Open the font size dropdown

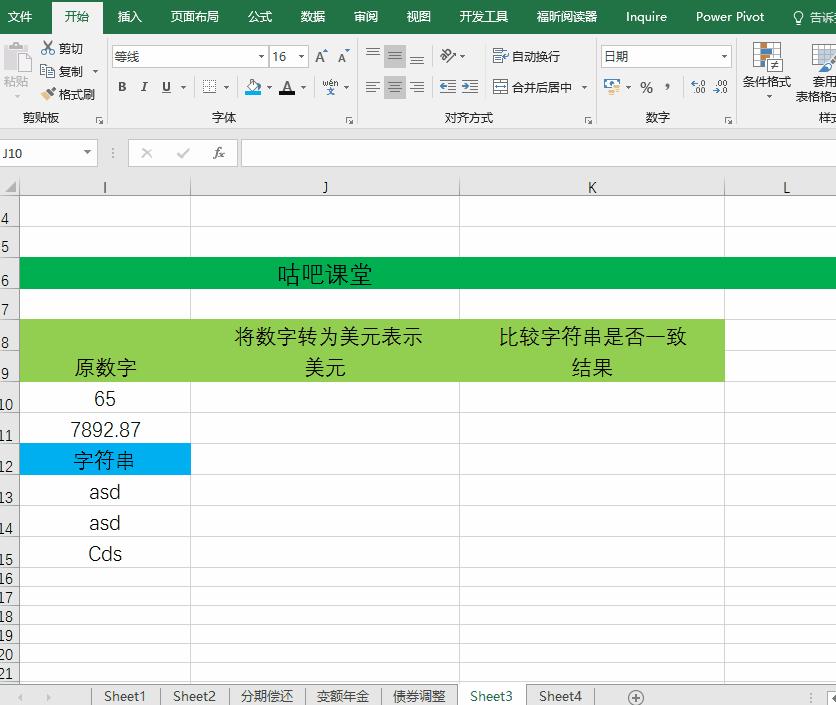click(301, 57)
